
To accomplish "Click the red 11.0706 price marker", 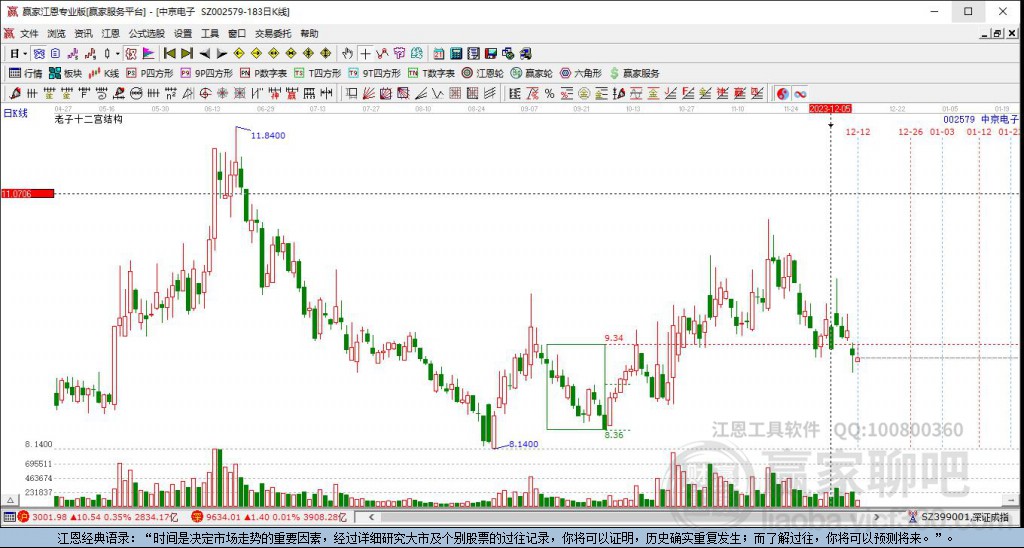I will pos(27,194).
